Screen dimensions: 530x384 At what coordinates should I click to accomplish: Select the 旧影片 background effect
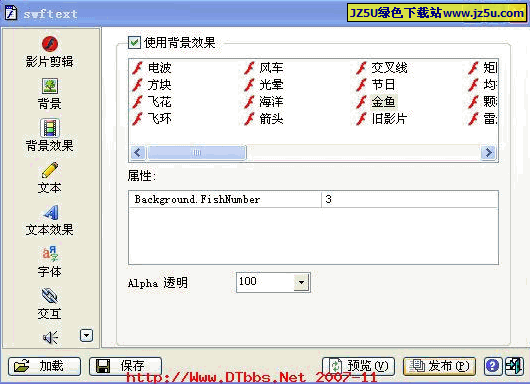coord(389,119)
